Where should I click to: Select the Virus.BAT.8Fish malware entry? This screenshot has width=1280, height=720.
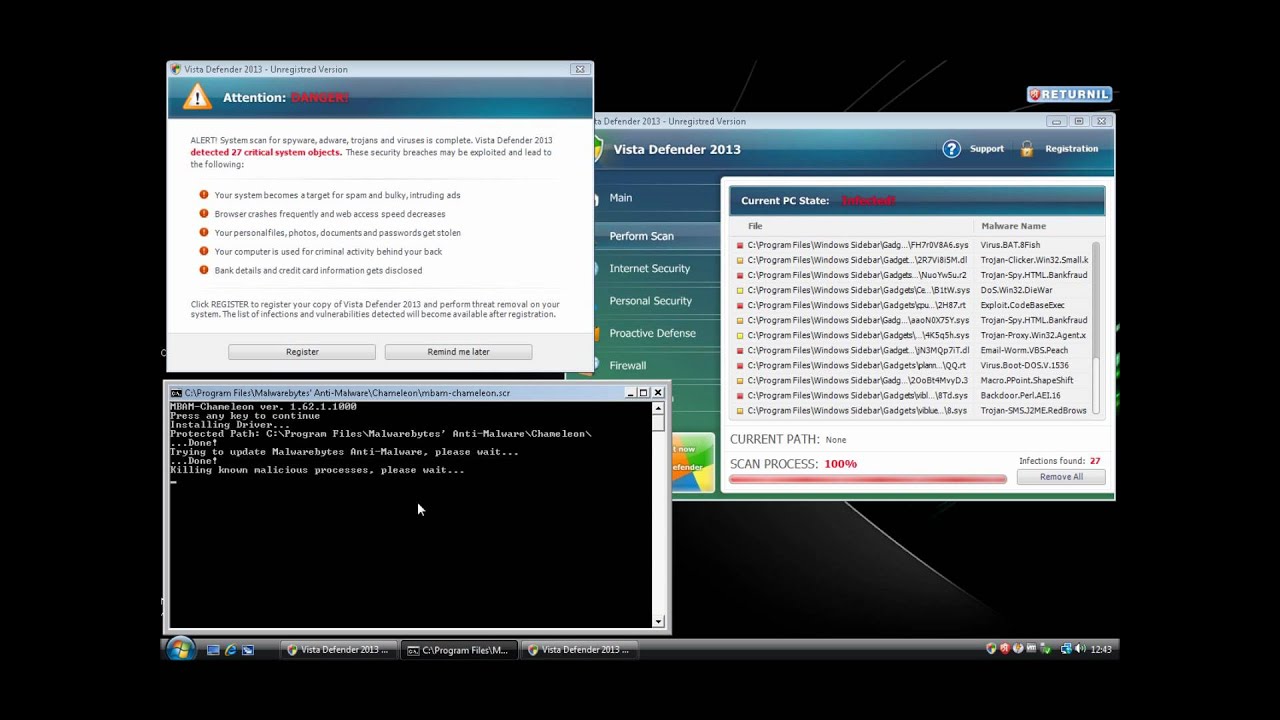click(1010, 245)
